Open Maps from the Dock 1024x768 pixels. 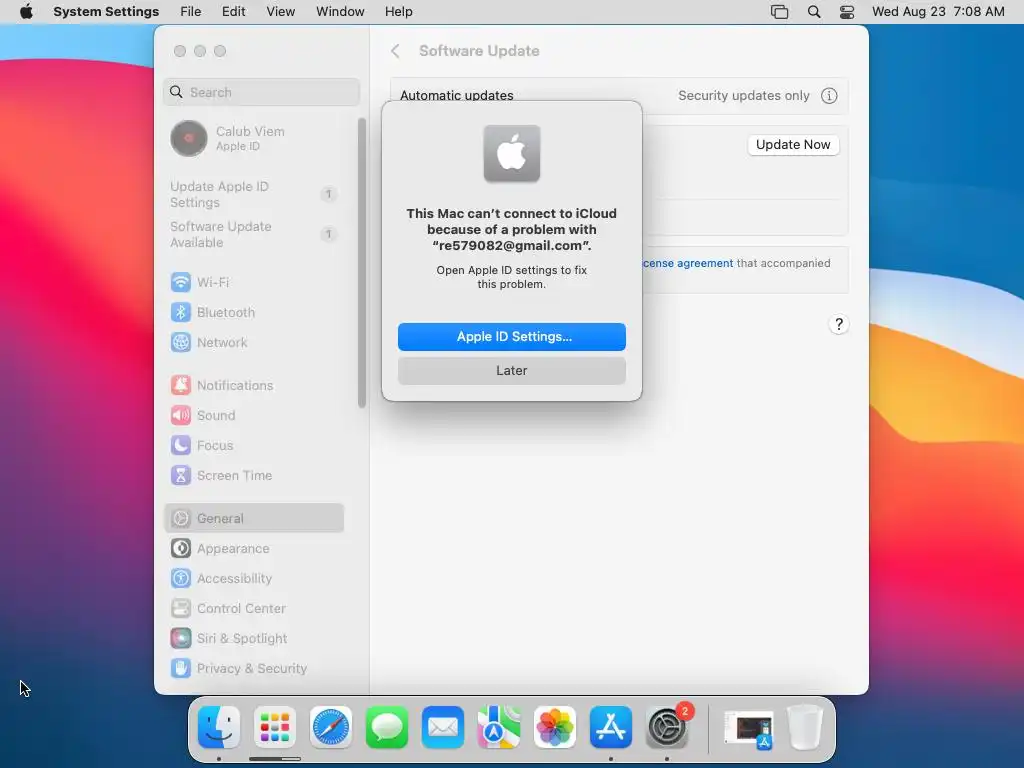click(499, 727)
